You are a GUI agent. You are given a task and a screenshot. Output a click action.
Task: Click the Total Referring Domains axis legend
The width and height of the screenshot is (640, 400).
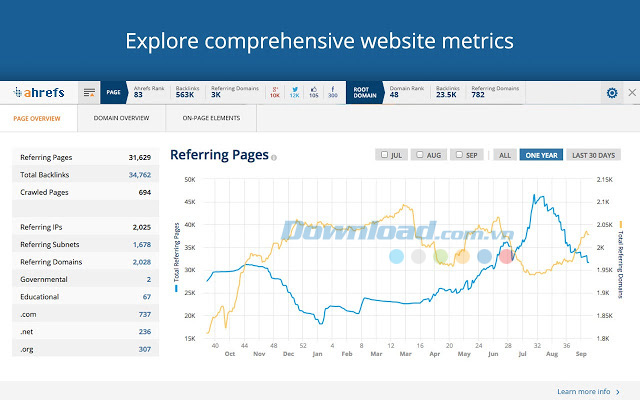pyautogui.click(x=620, y=260)
